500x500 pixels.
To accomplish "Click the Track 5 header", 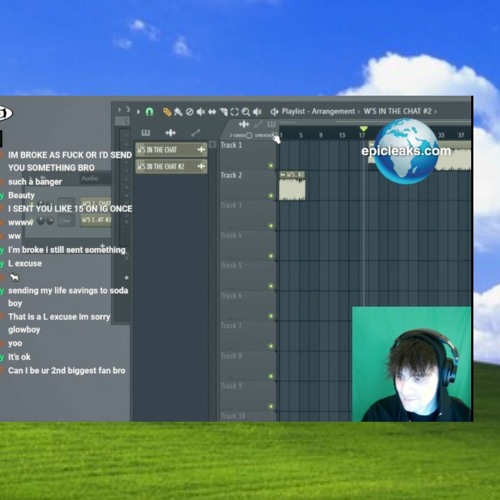I will pos(248,275).
